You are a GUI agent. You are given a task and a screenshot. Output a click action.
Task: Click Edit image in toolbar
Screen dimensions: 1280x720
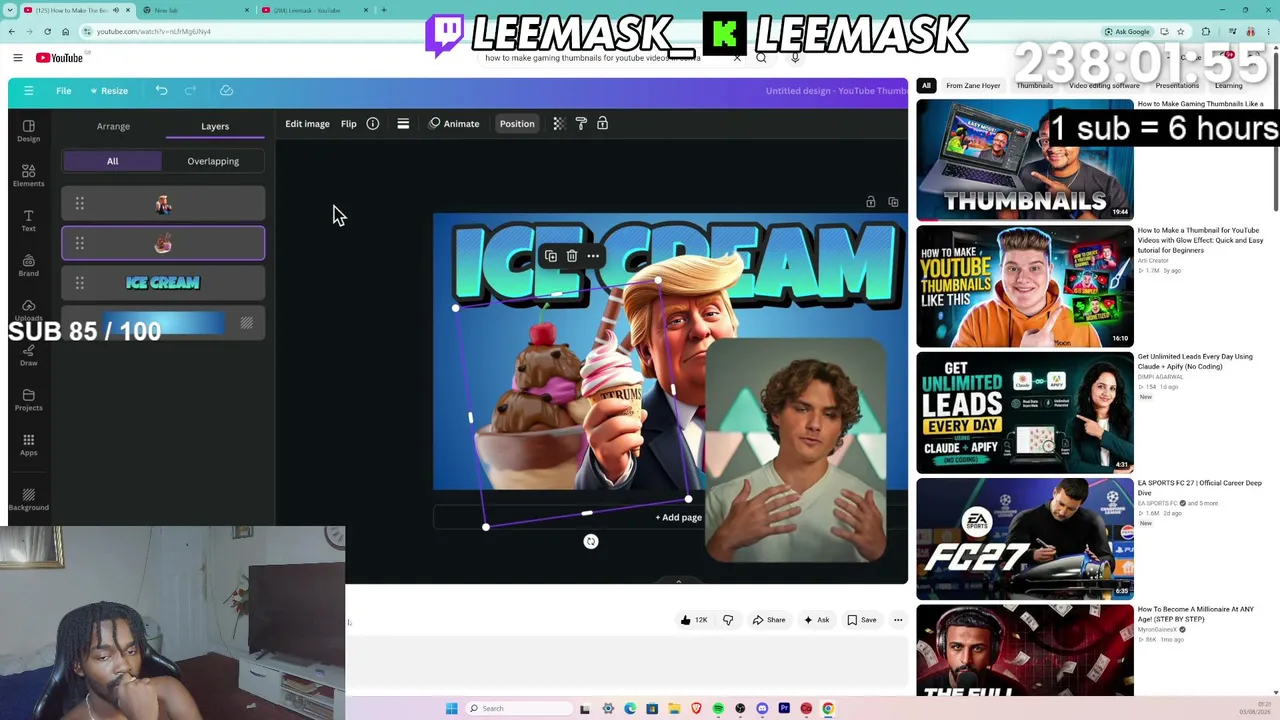tap(307, 124)
